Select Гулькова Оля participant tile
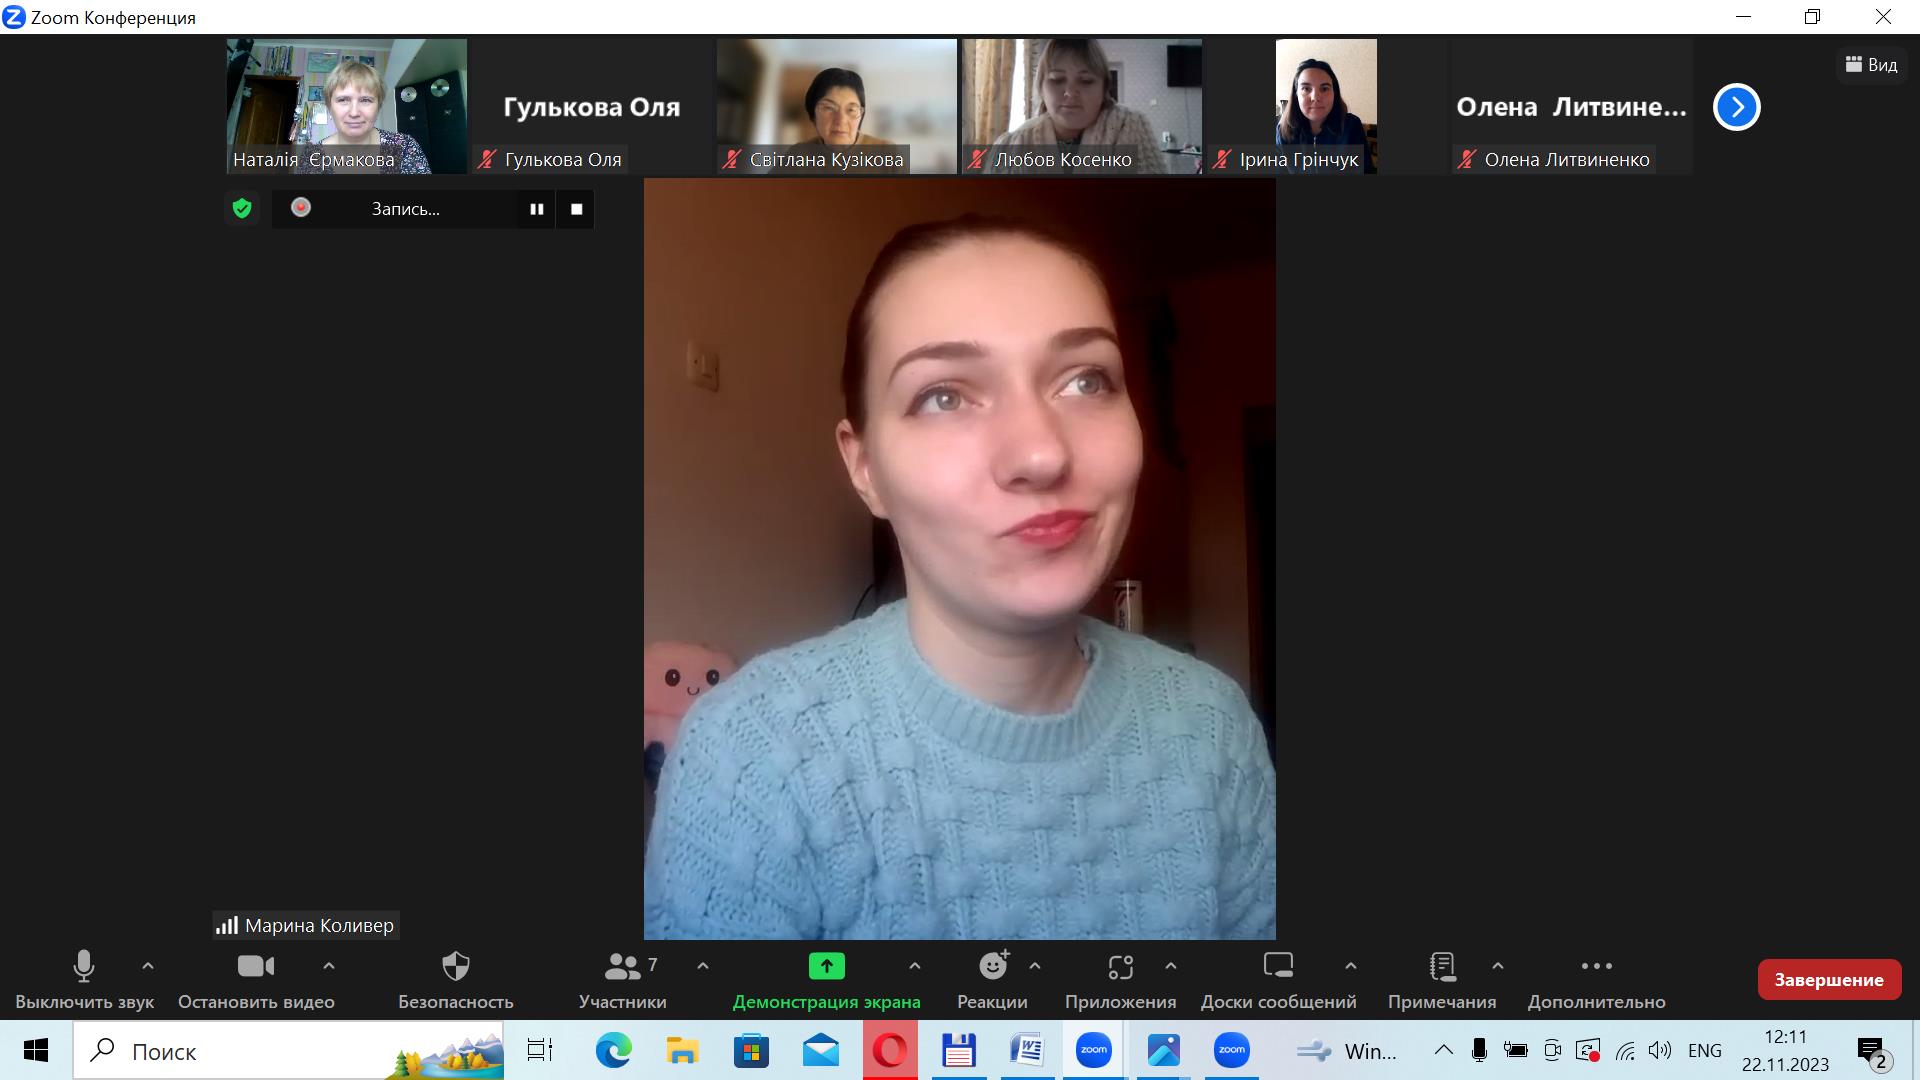The height and width of the screenshot is (1080, 1920). point(592,106)
